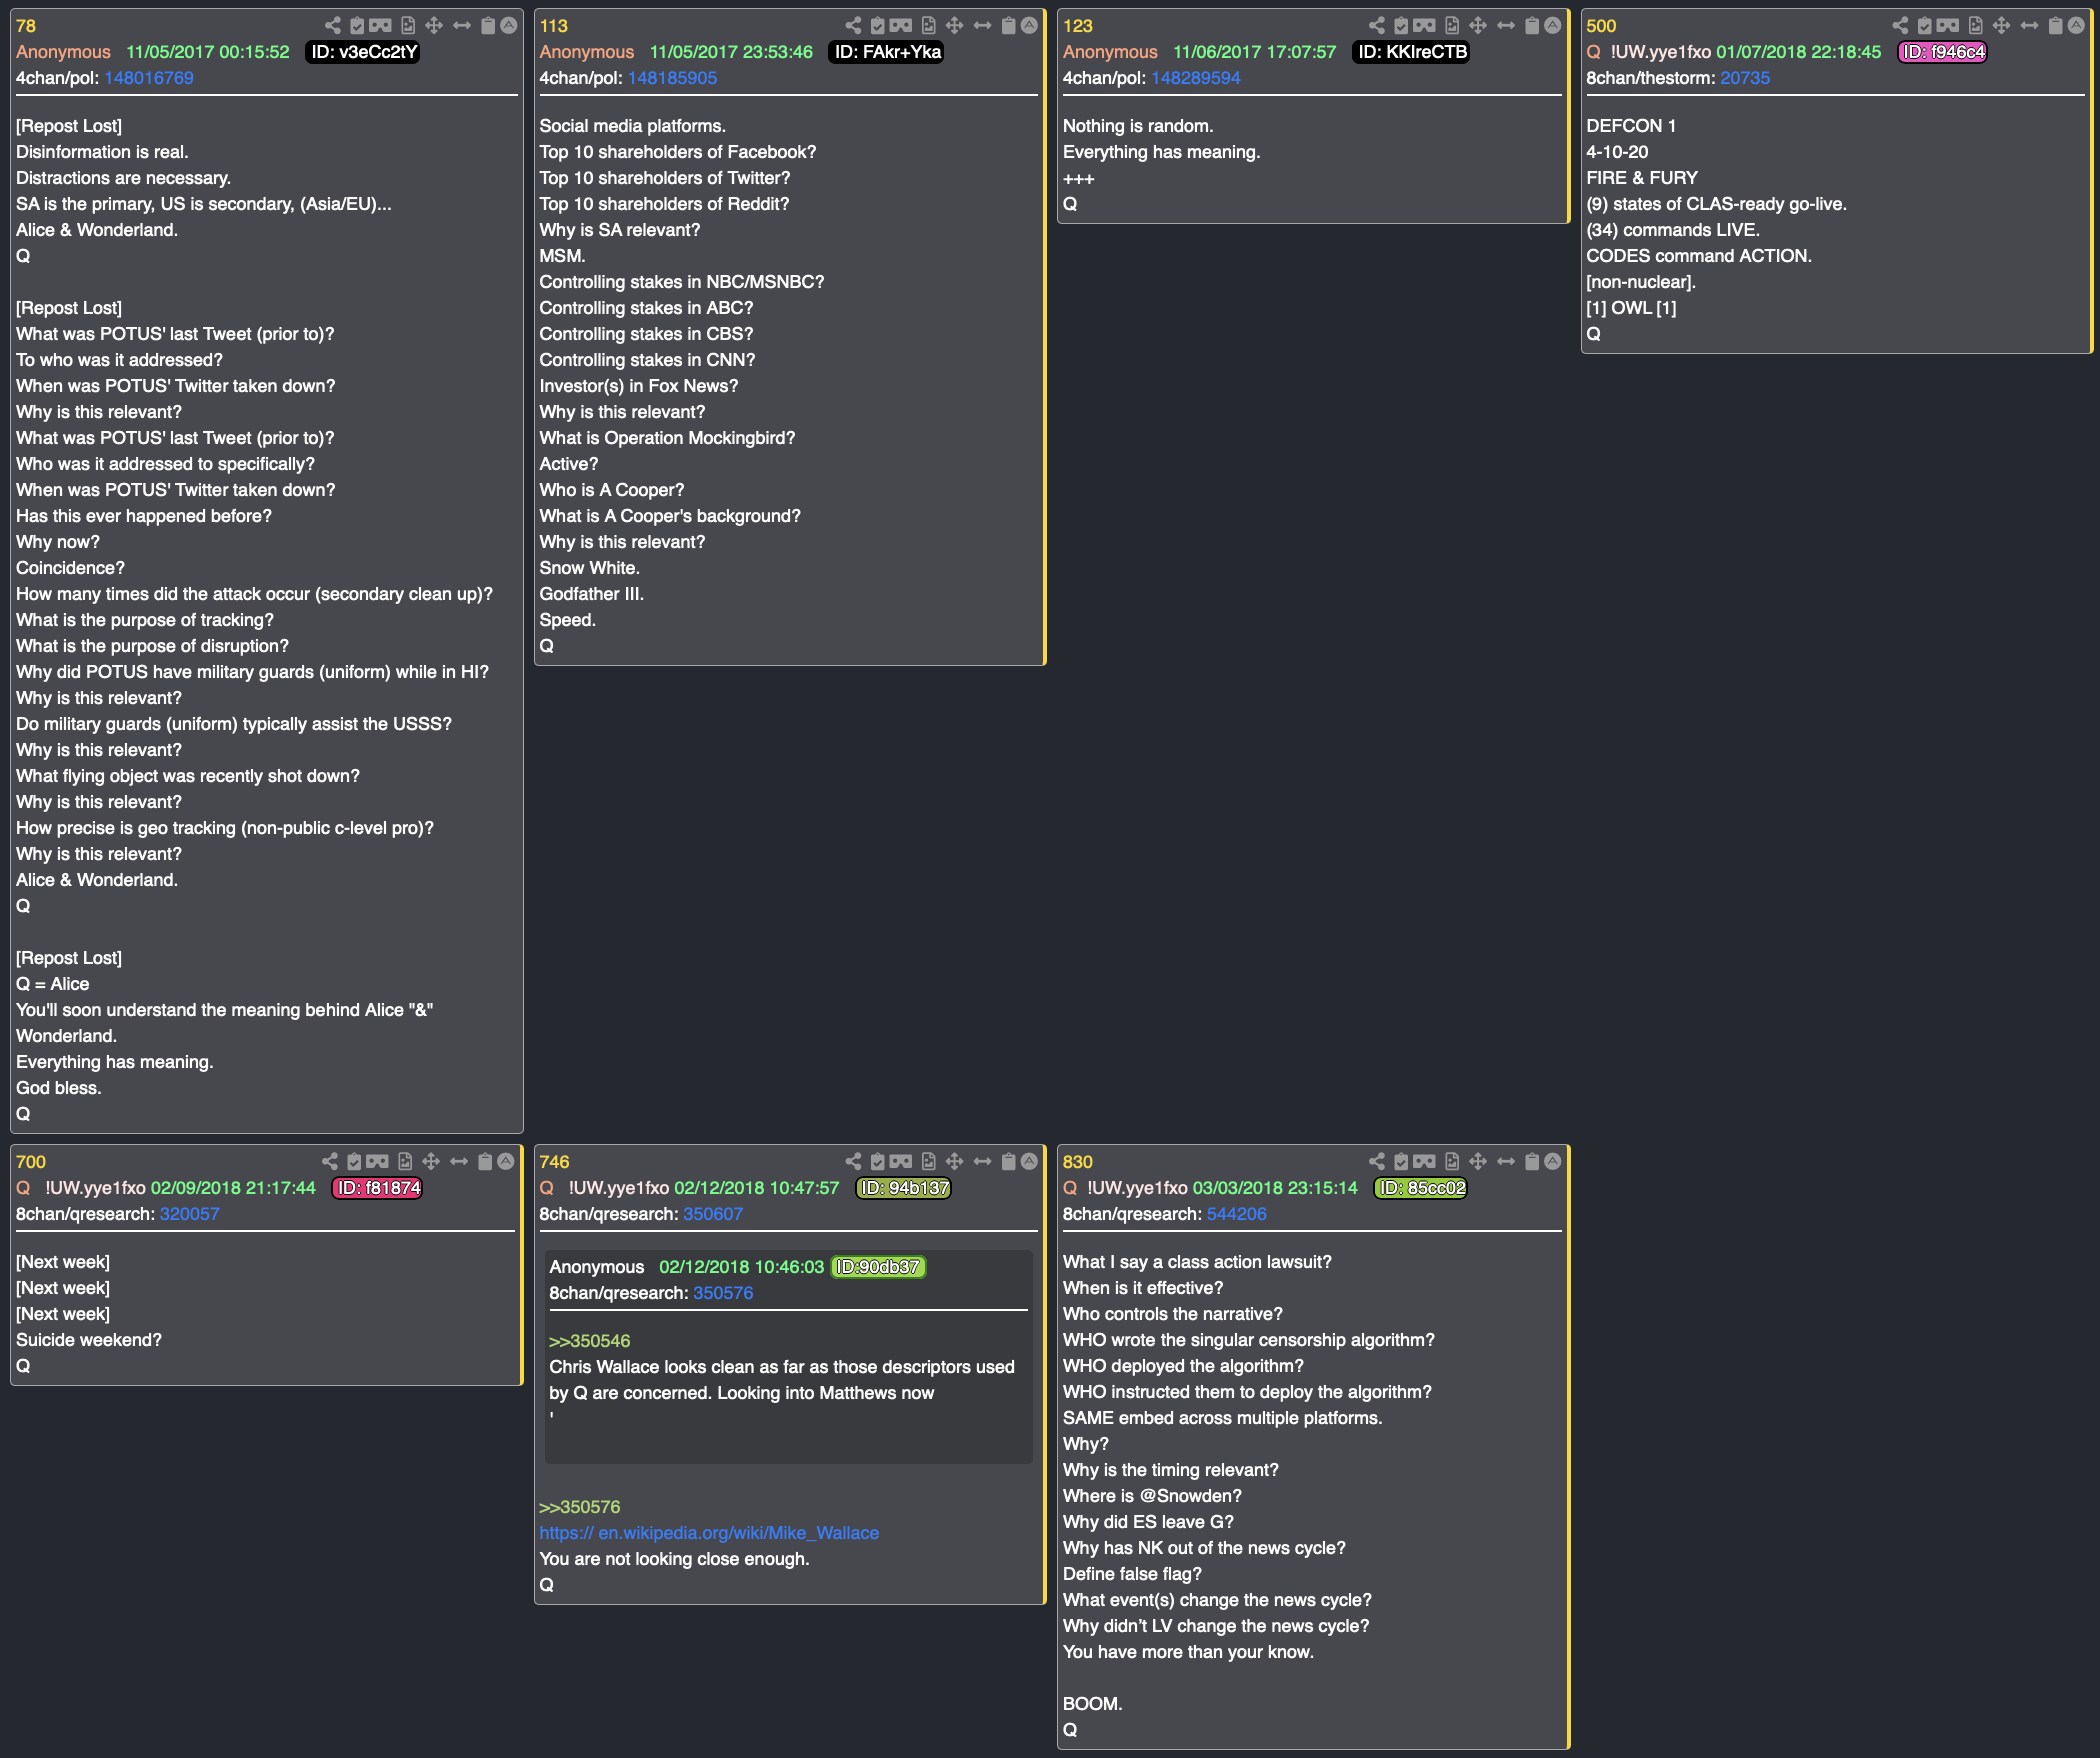The height and width of the screenshot is (1758, 2100).
Task: Click the circled A icon on post 500
Action: pos(2076,25)
